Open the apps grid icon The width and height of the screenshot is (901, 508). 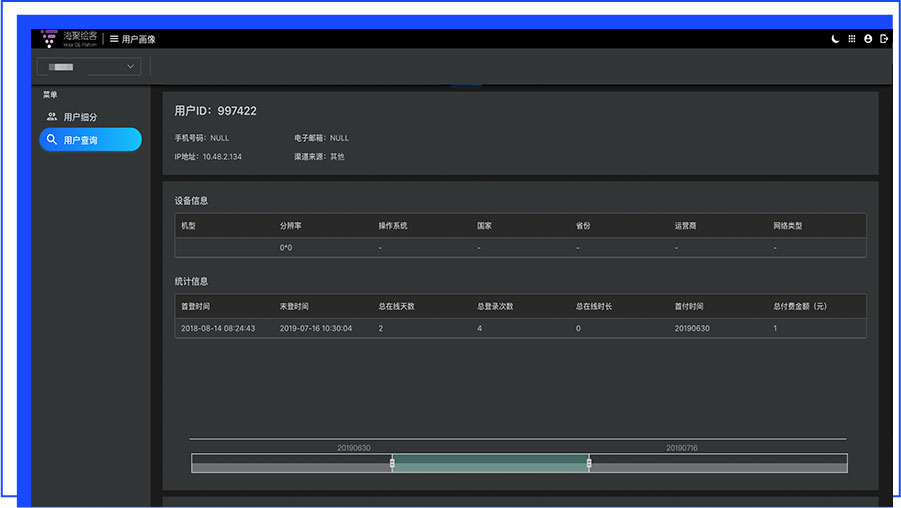852,39
